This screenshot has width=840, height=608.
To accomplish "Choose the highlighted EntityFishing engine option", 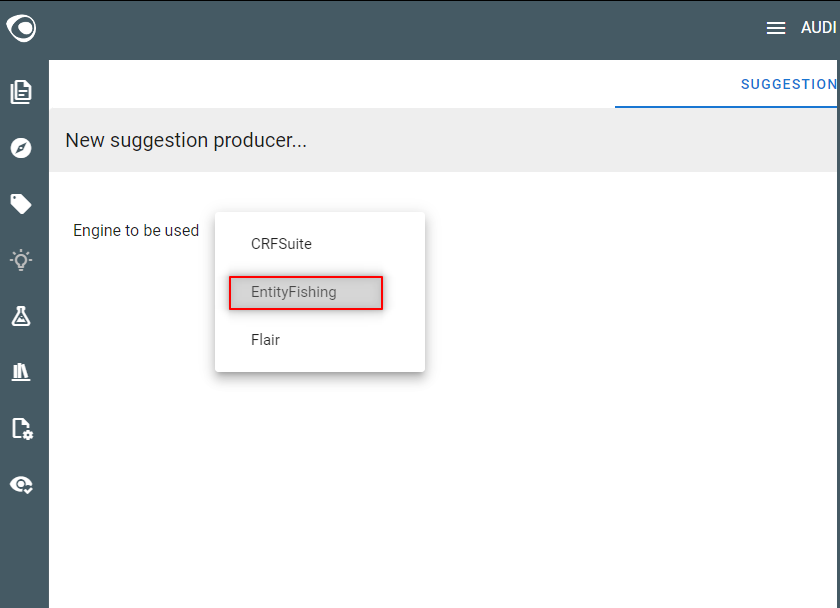I will [306, 292].
